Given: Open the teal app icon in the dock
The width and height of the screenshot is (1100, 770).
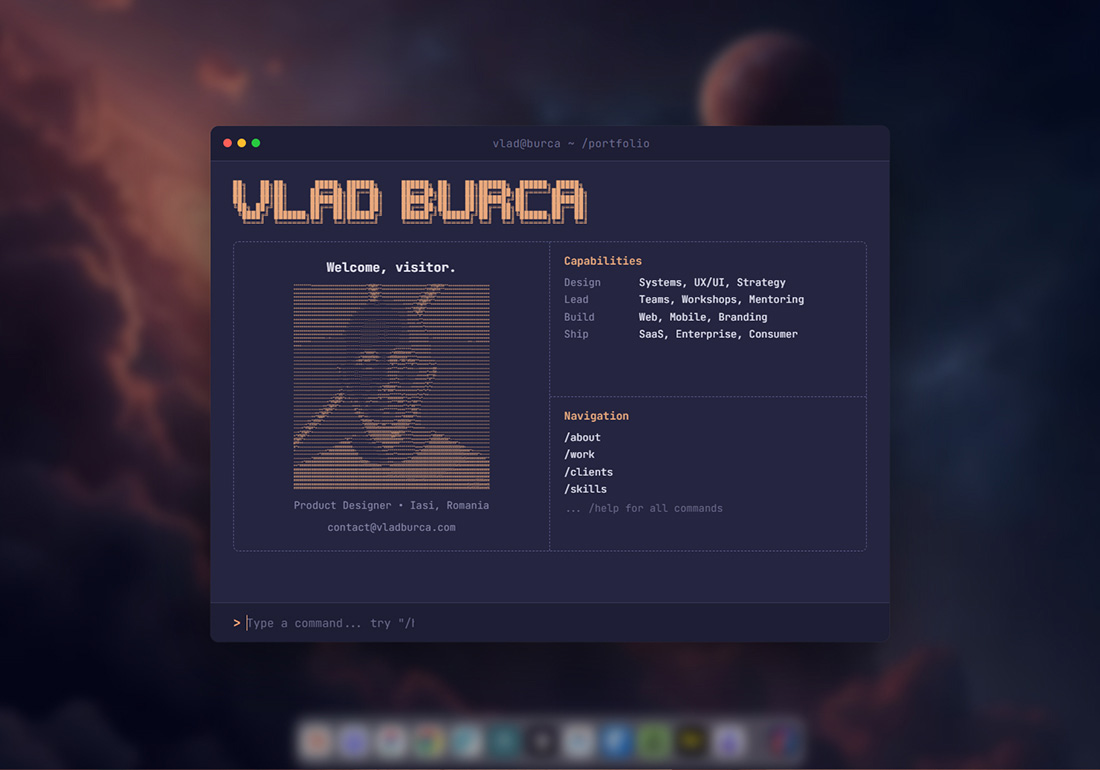Looking at the screenshot, I should coord(504,741).
